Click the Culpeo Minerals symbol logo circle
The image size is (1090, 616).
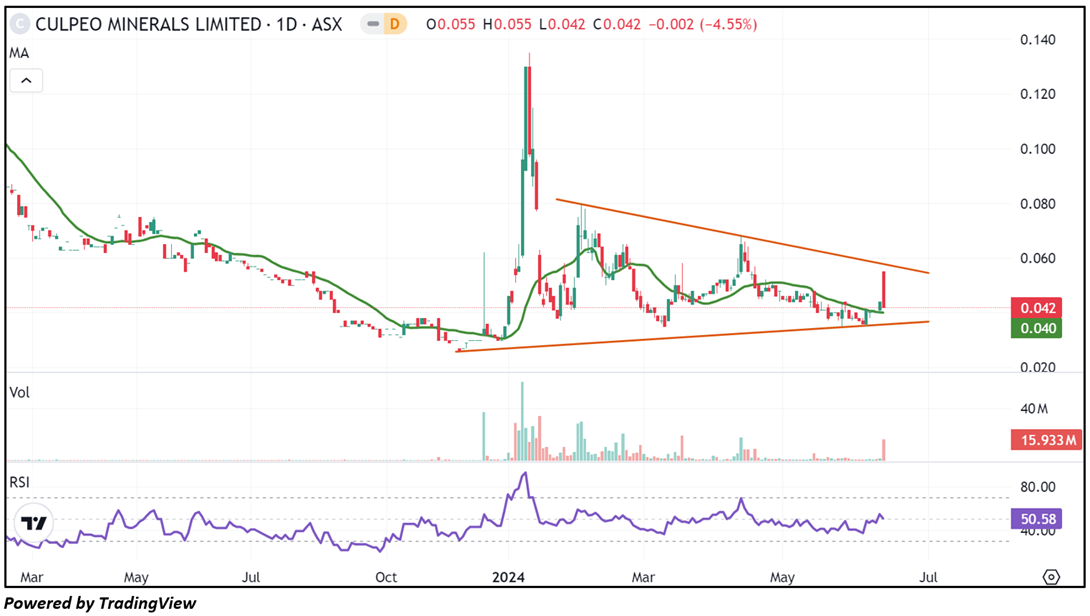[19, 24]
